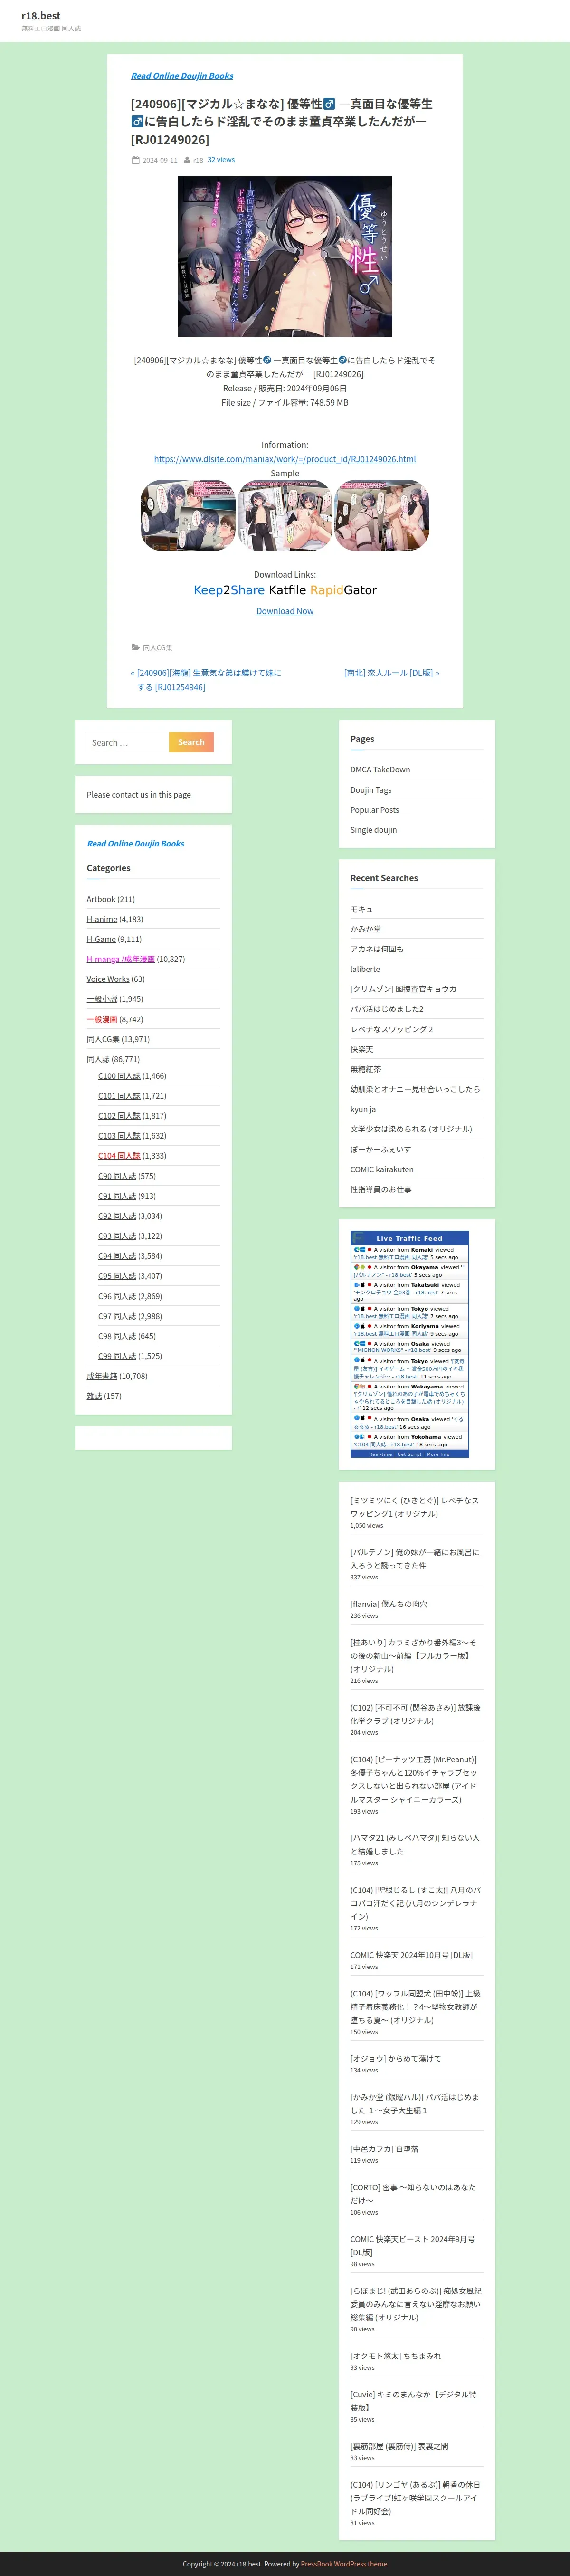Open the Popular Posts page
This screenshot has width=570, height=2576.
[x=375, y=810]
